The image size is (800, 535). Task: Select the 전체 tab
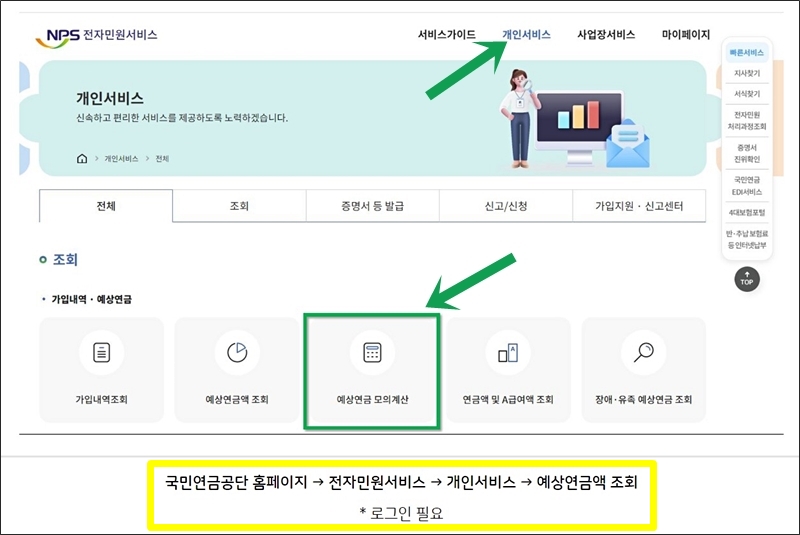(x=106, y=206)
